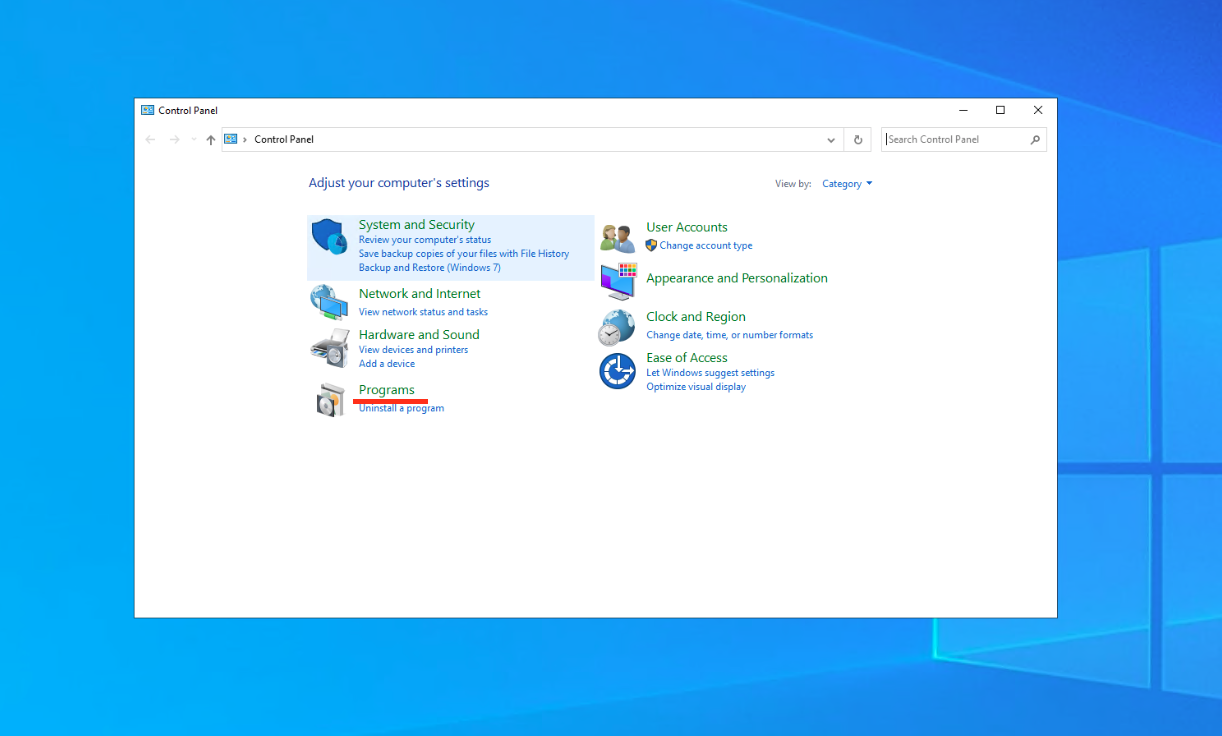Expand the address bar breadcrumb chevron
1222x736 pixels.
(x=245, y=140)
